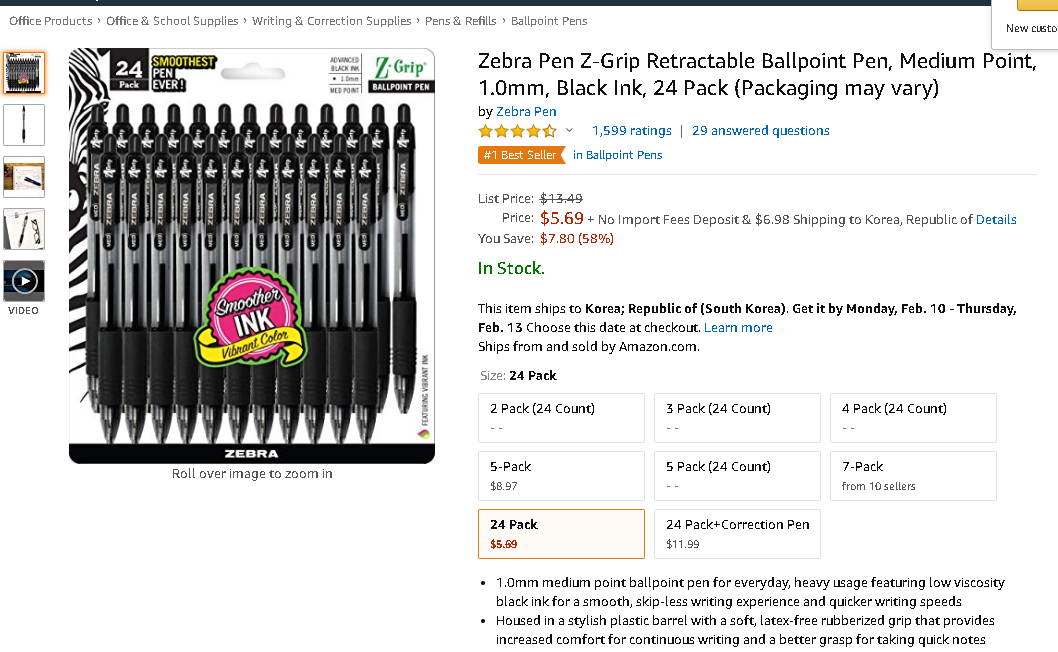The image size is (1058, 652).
Task: Click the #1 Best Seller badge
Action: click(520, 155)
